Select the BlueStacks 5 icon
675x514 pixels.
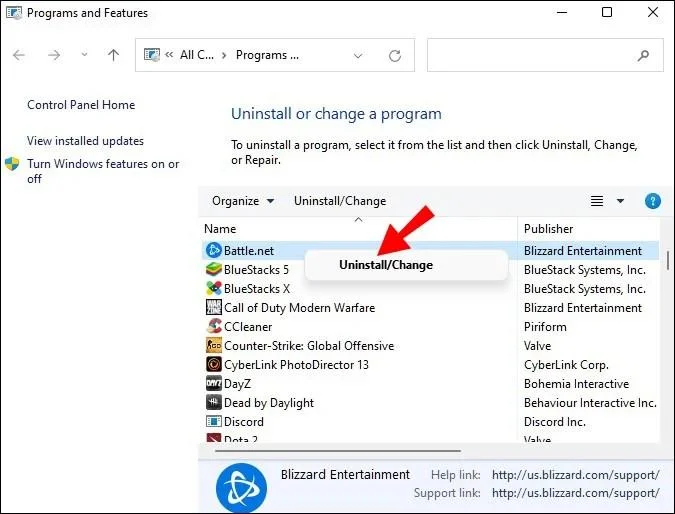tap(214, 269)
